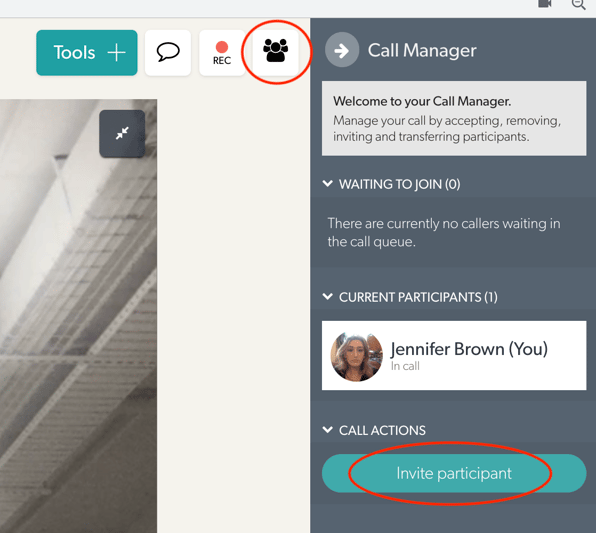Click the Welcome to your Call Manager box
This screenshot has width=596, height=533.
click(x=454, y=118)
